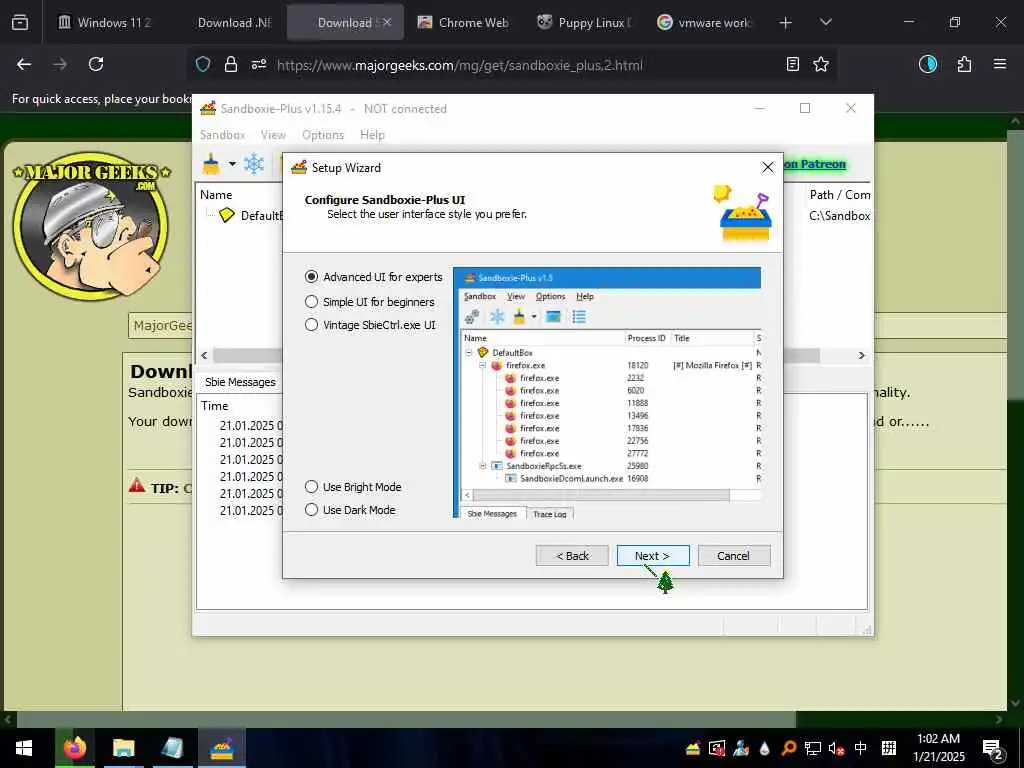Open the network status icon in the tray
Screen dimensions: 1024x768
[x=812, y=748]
